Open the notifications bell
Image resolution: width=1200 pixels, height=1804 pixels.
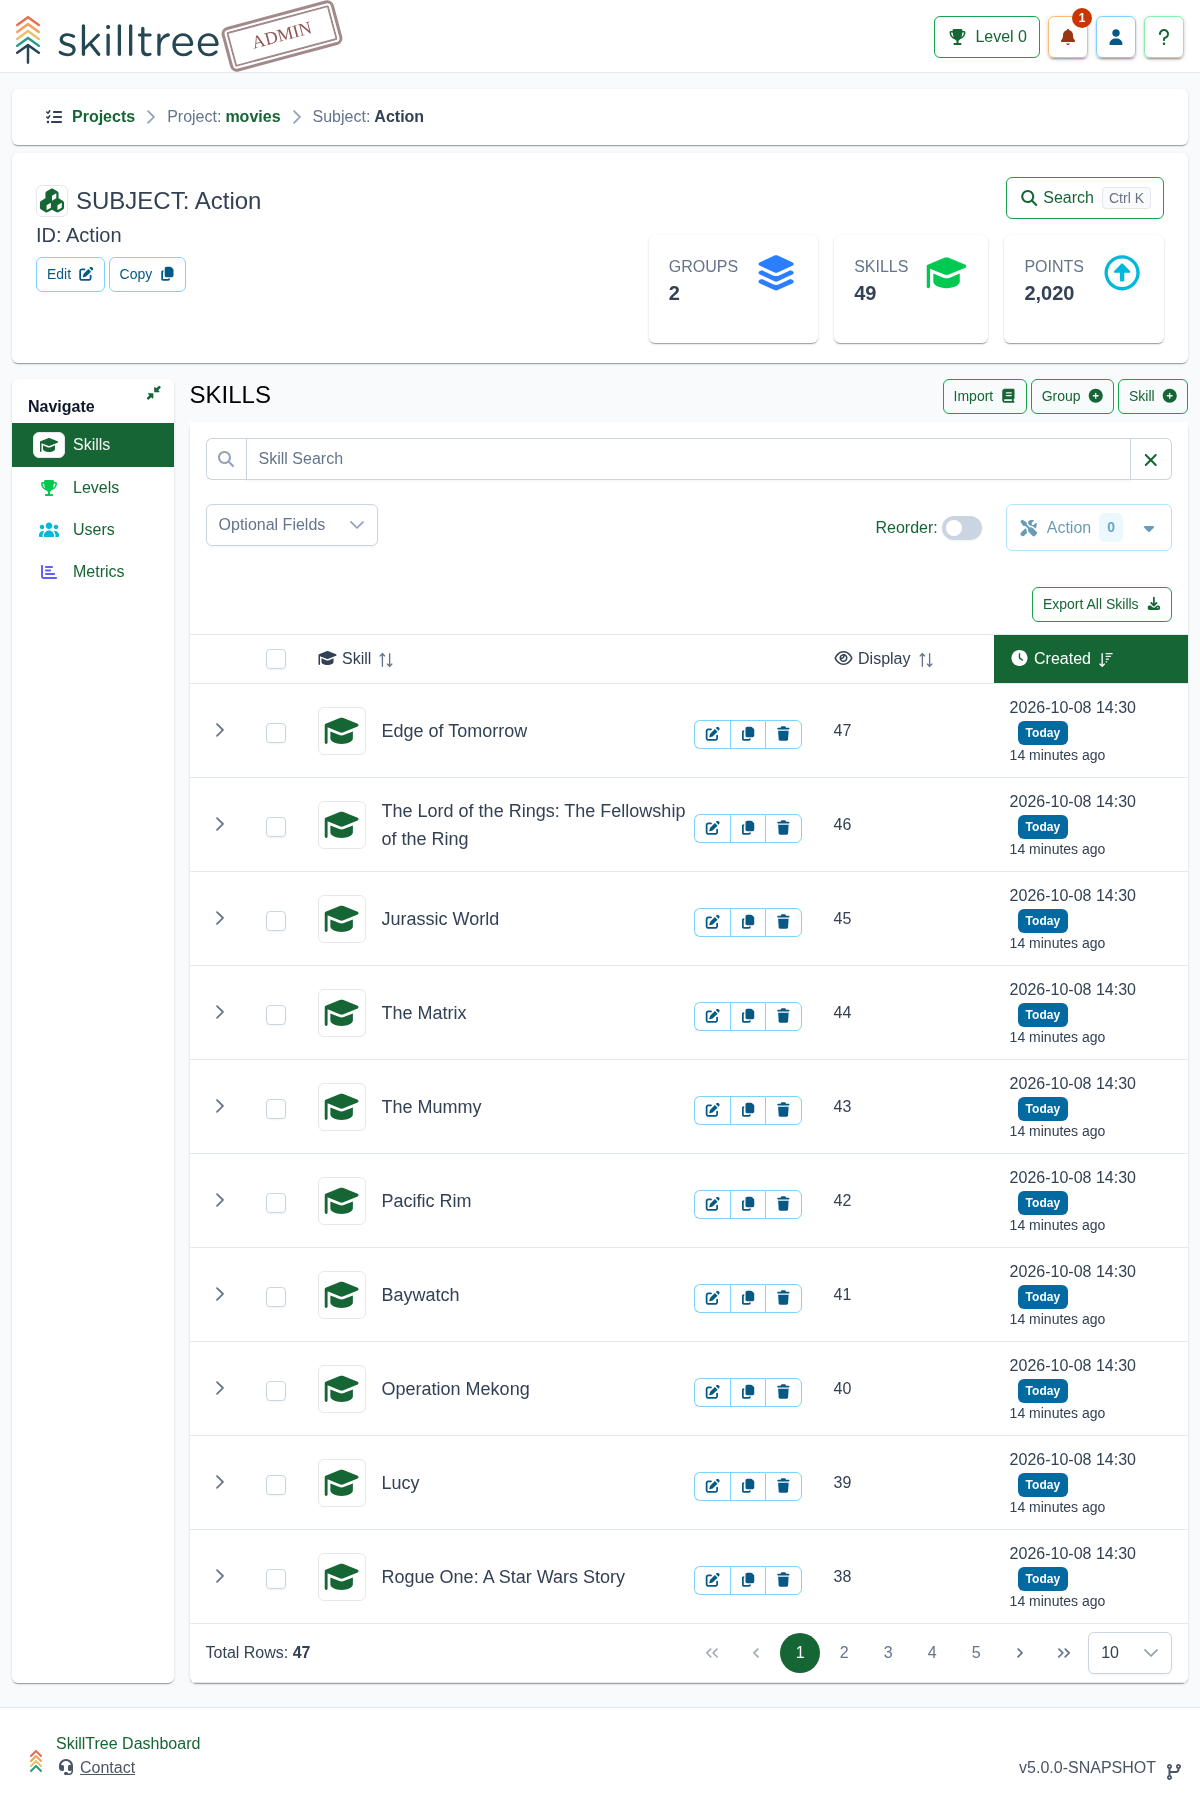point(1068,37)
